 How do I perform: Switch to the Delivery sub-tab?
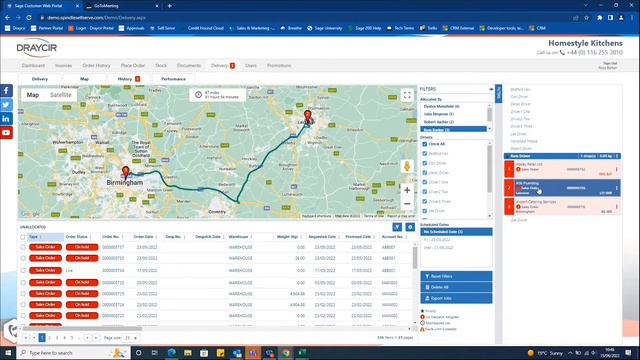pyautogui.click(x=40, y=79)
